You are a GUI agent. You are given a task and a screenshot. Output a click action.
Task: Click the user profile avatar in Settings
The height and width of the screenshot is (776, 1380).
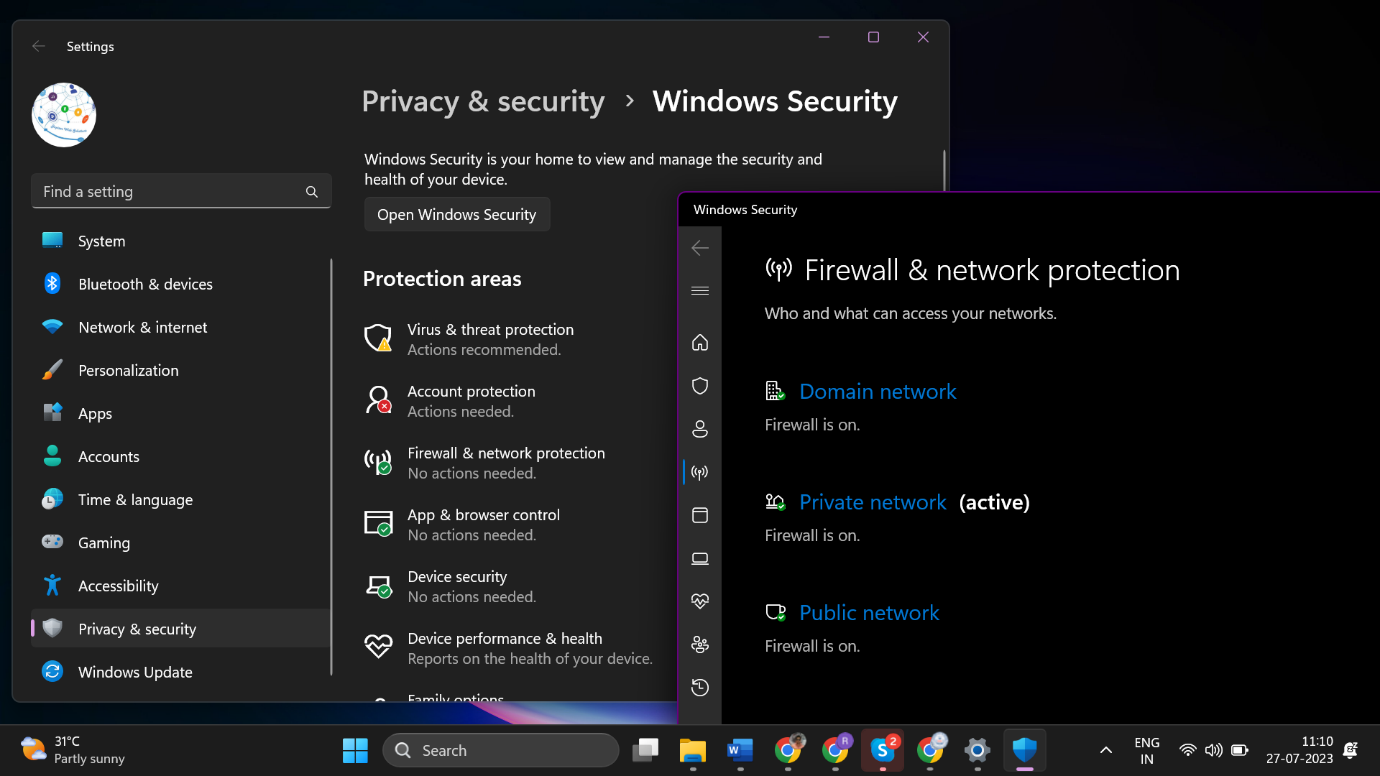click(64, 115)
